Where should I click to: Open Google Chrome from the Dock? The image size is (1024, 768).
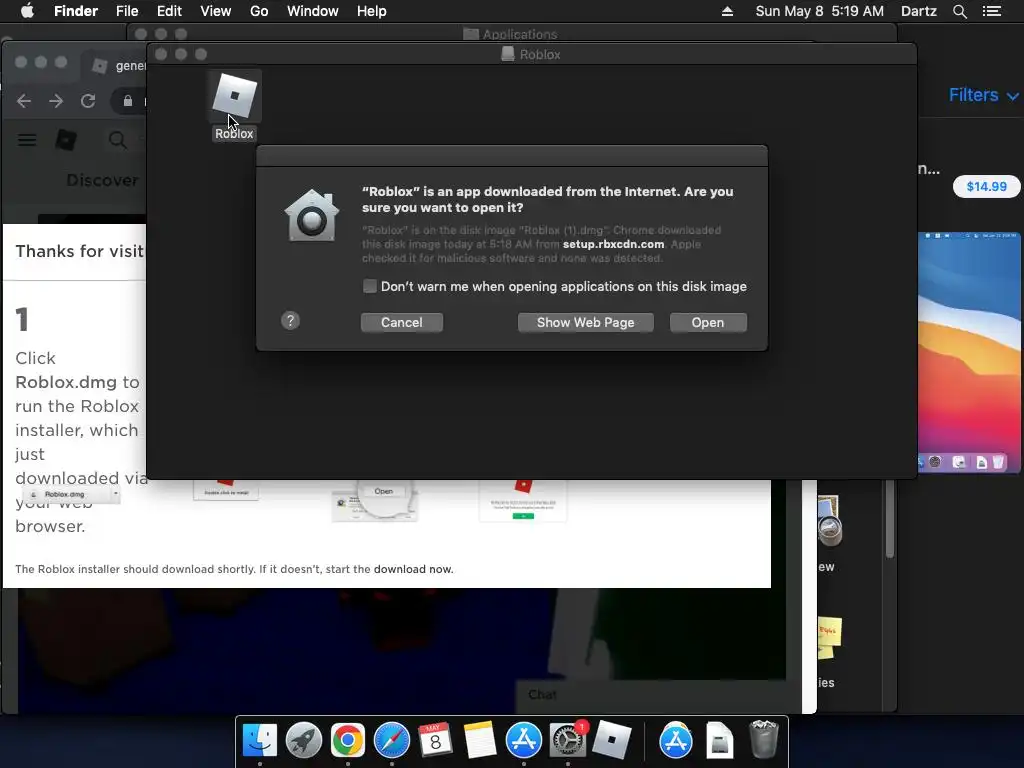click(347, 741)
